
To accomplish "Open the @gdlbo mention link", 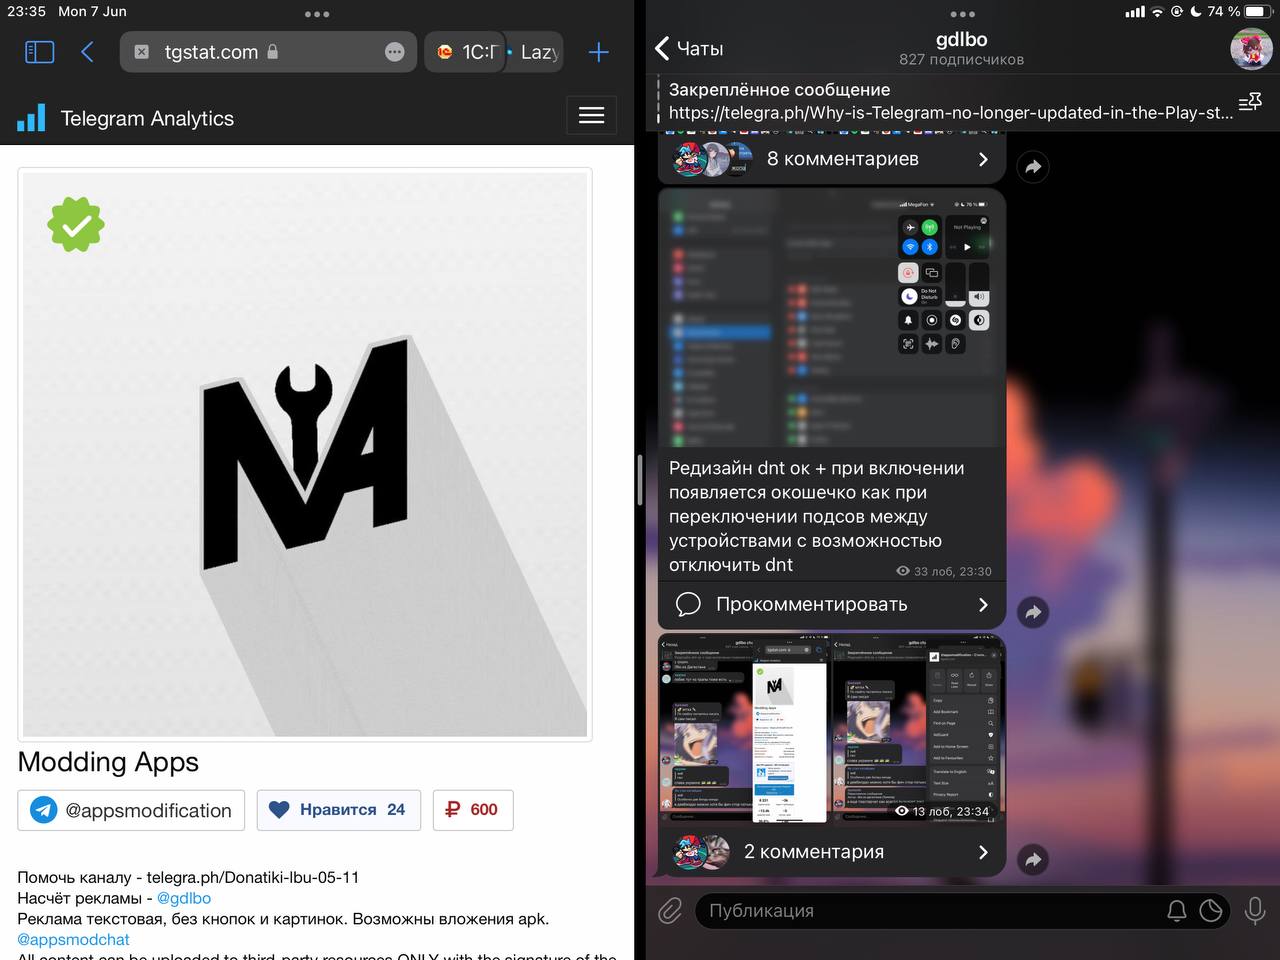I will tap(184, 898).
